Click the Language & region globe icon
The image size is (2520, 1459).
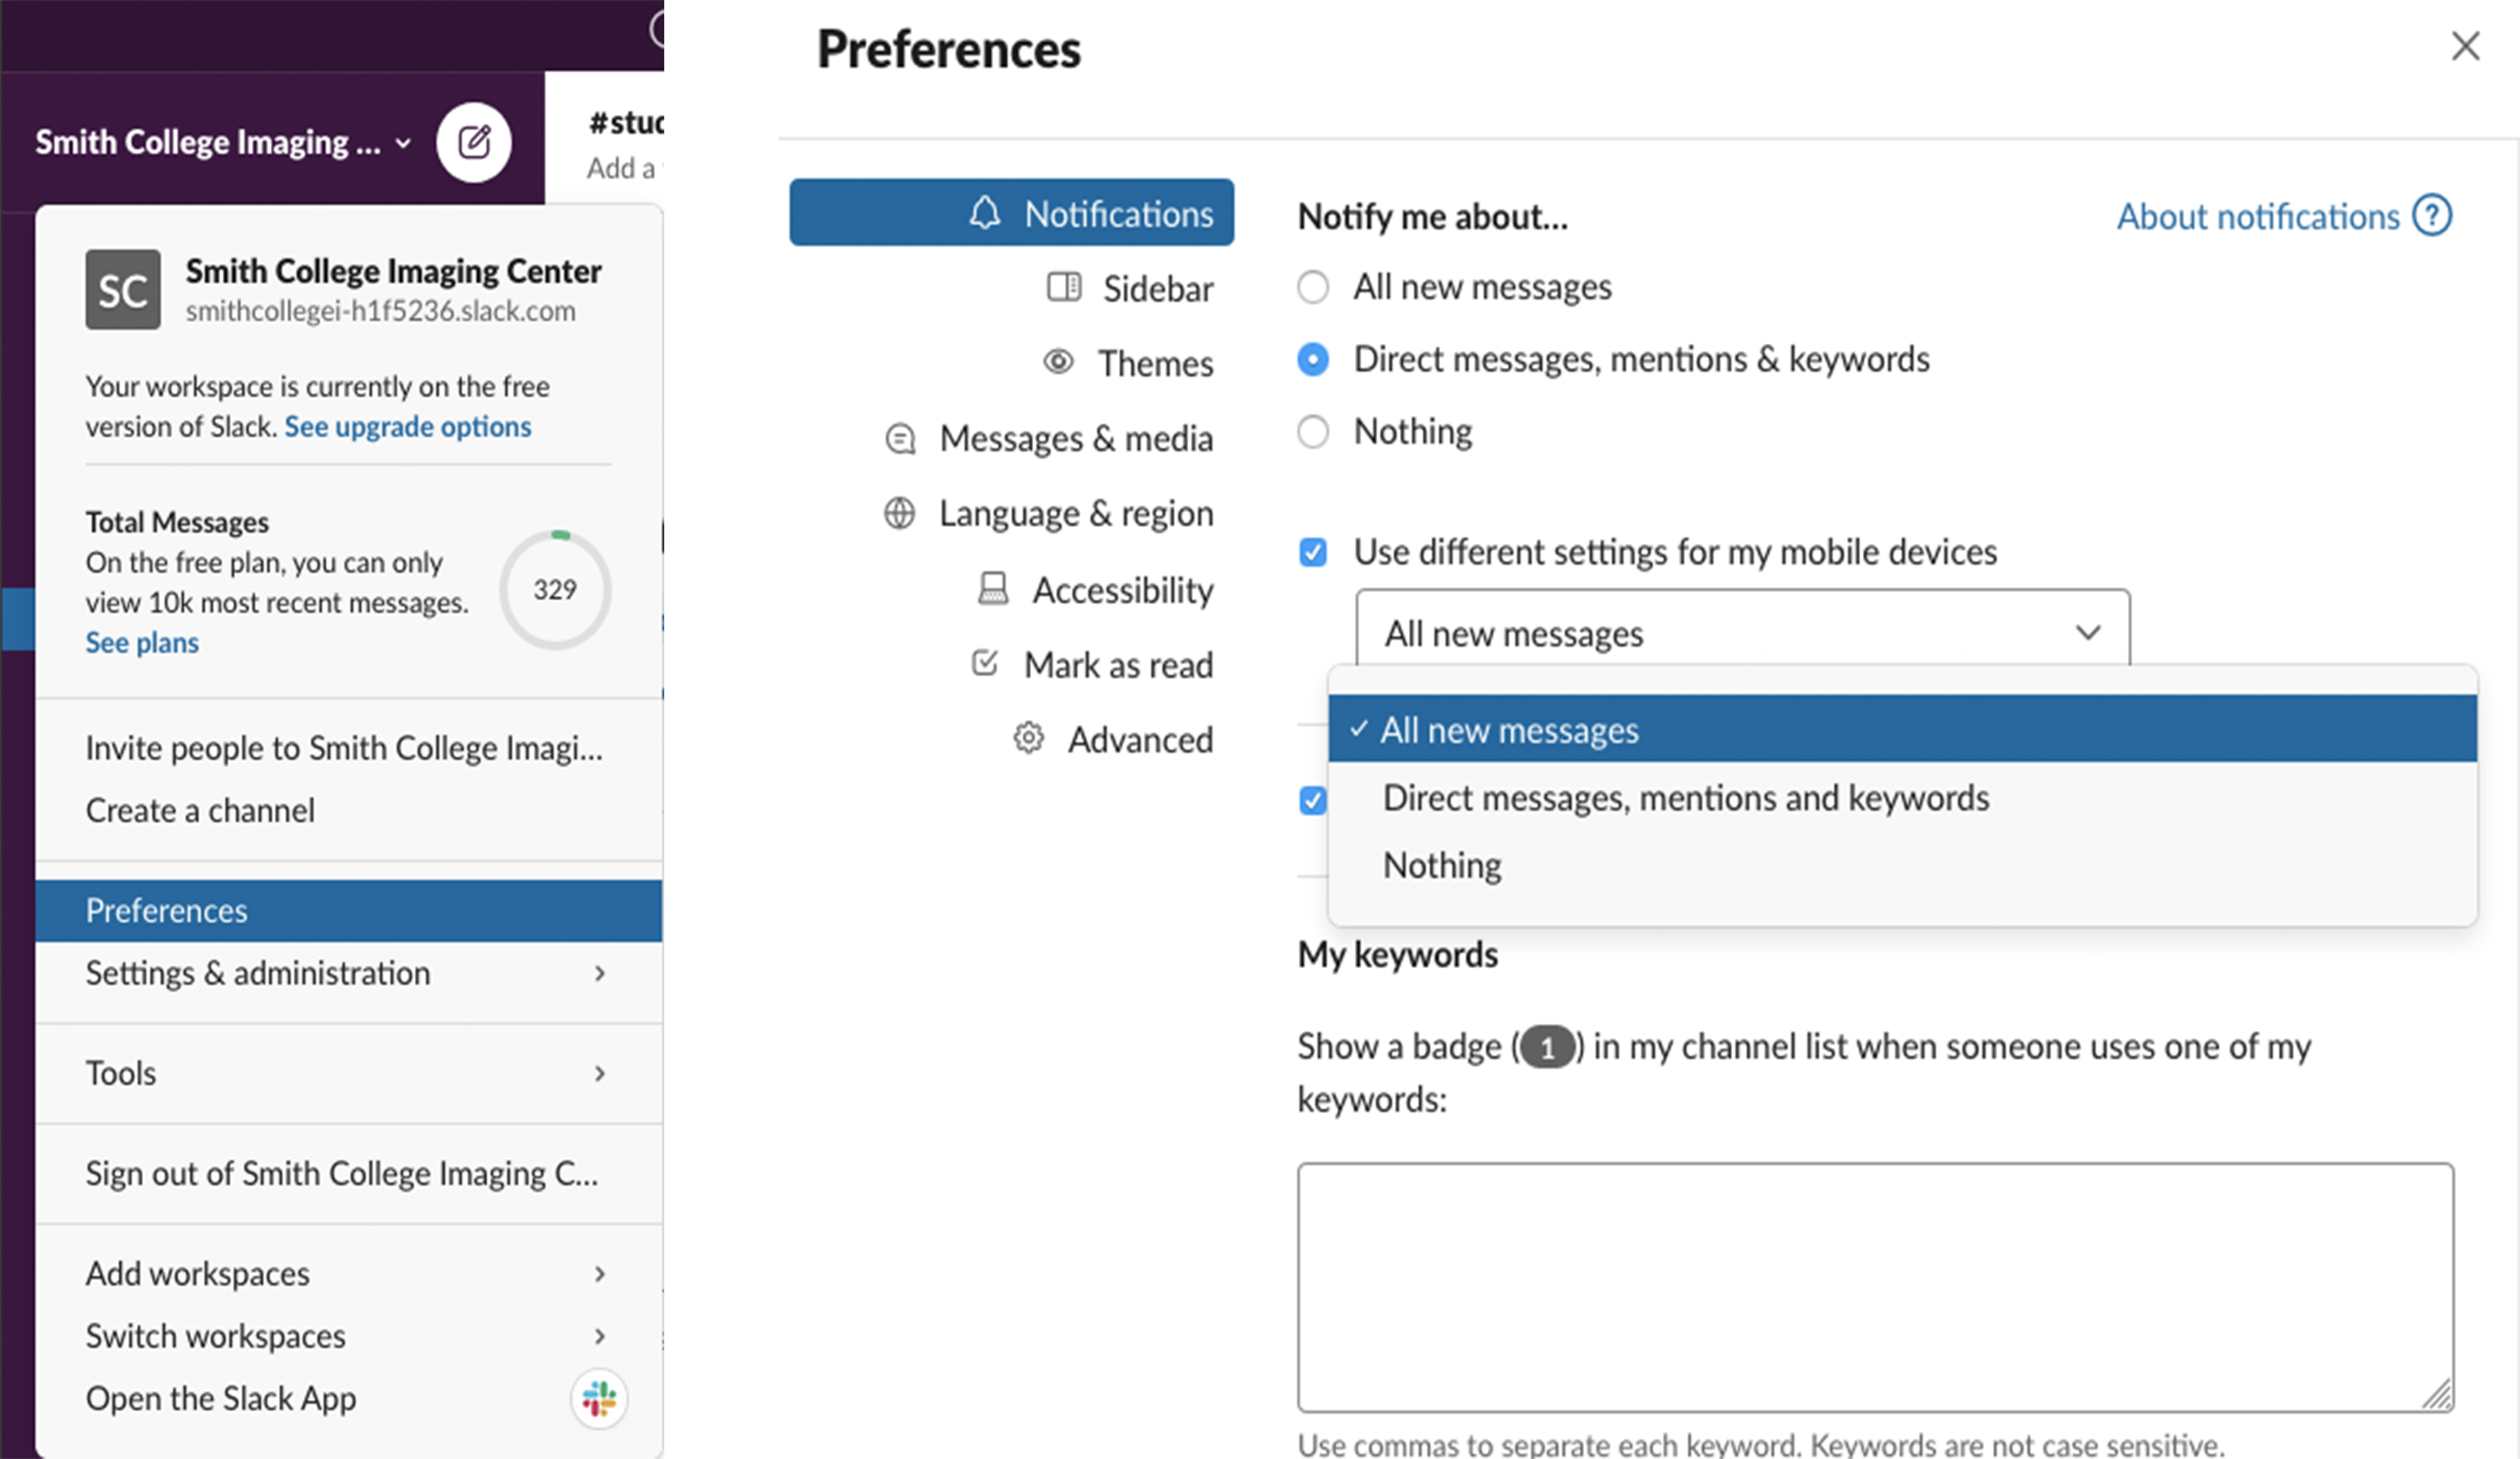899,513
